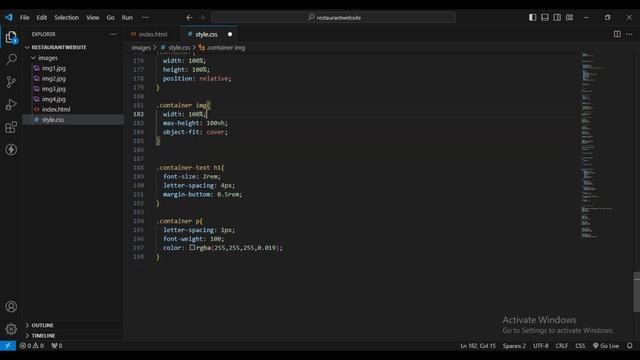Open the Manage gear icon
The height and width of the screenshot is (360, 640).
[x=11, y=329]
